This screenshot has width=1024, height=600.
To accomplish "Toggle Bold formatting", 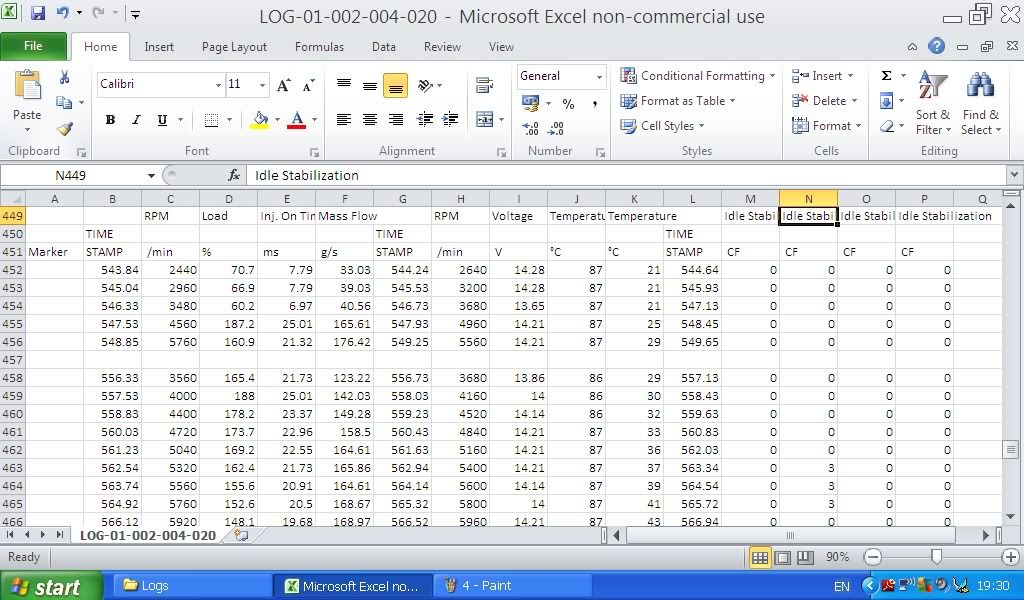I will click(x=110, y=120).
